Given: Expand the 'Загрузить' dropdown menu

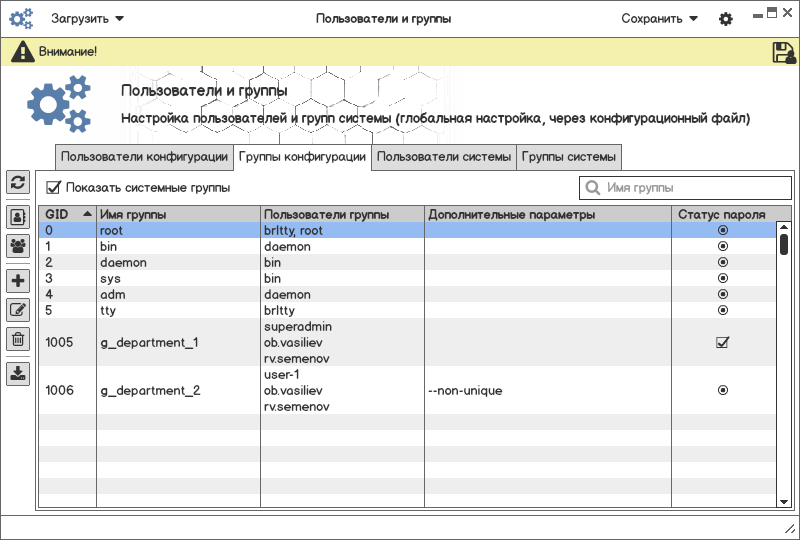Looking at the screenshot, I should [87, 18].
